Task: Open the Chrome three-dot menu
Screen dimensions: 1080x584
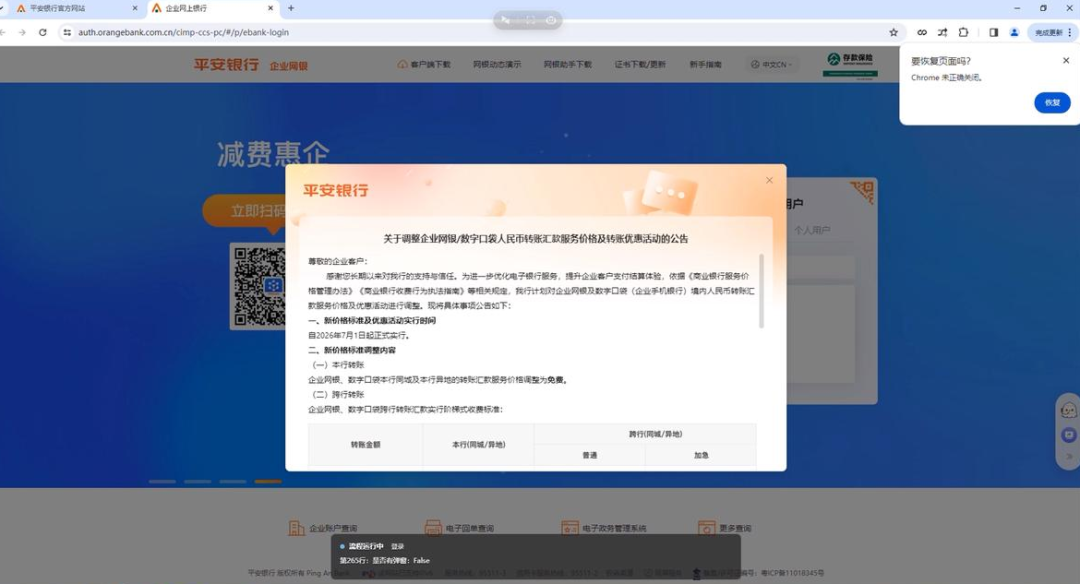Action: click(1070, 32)
